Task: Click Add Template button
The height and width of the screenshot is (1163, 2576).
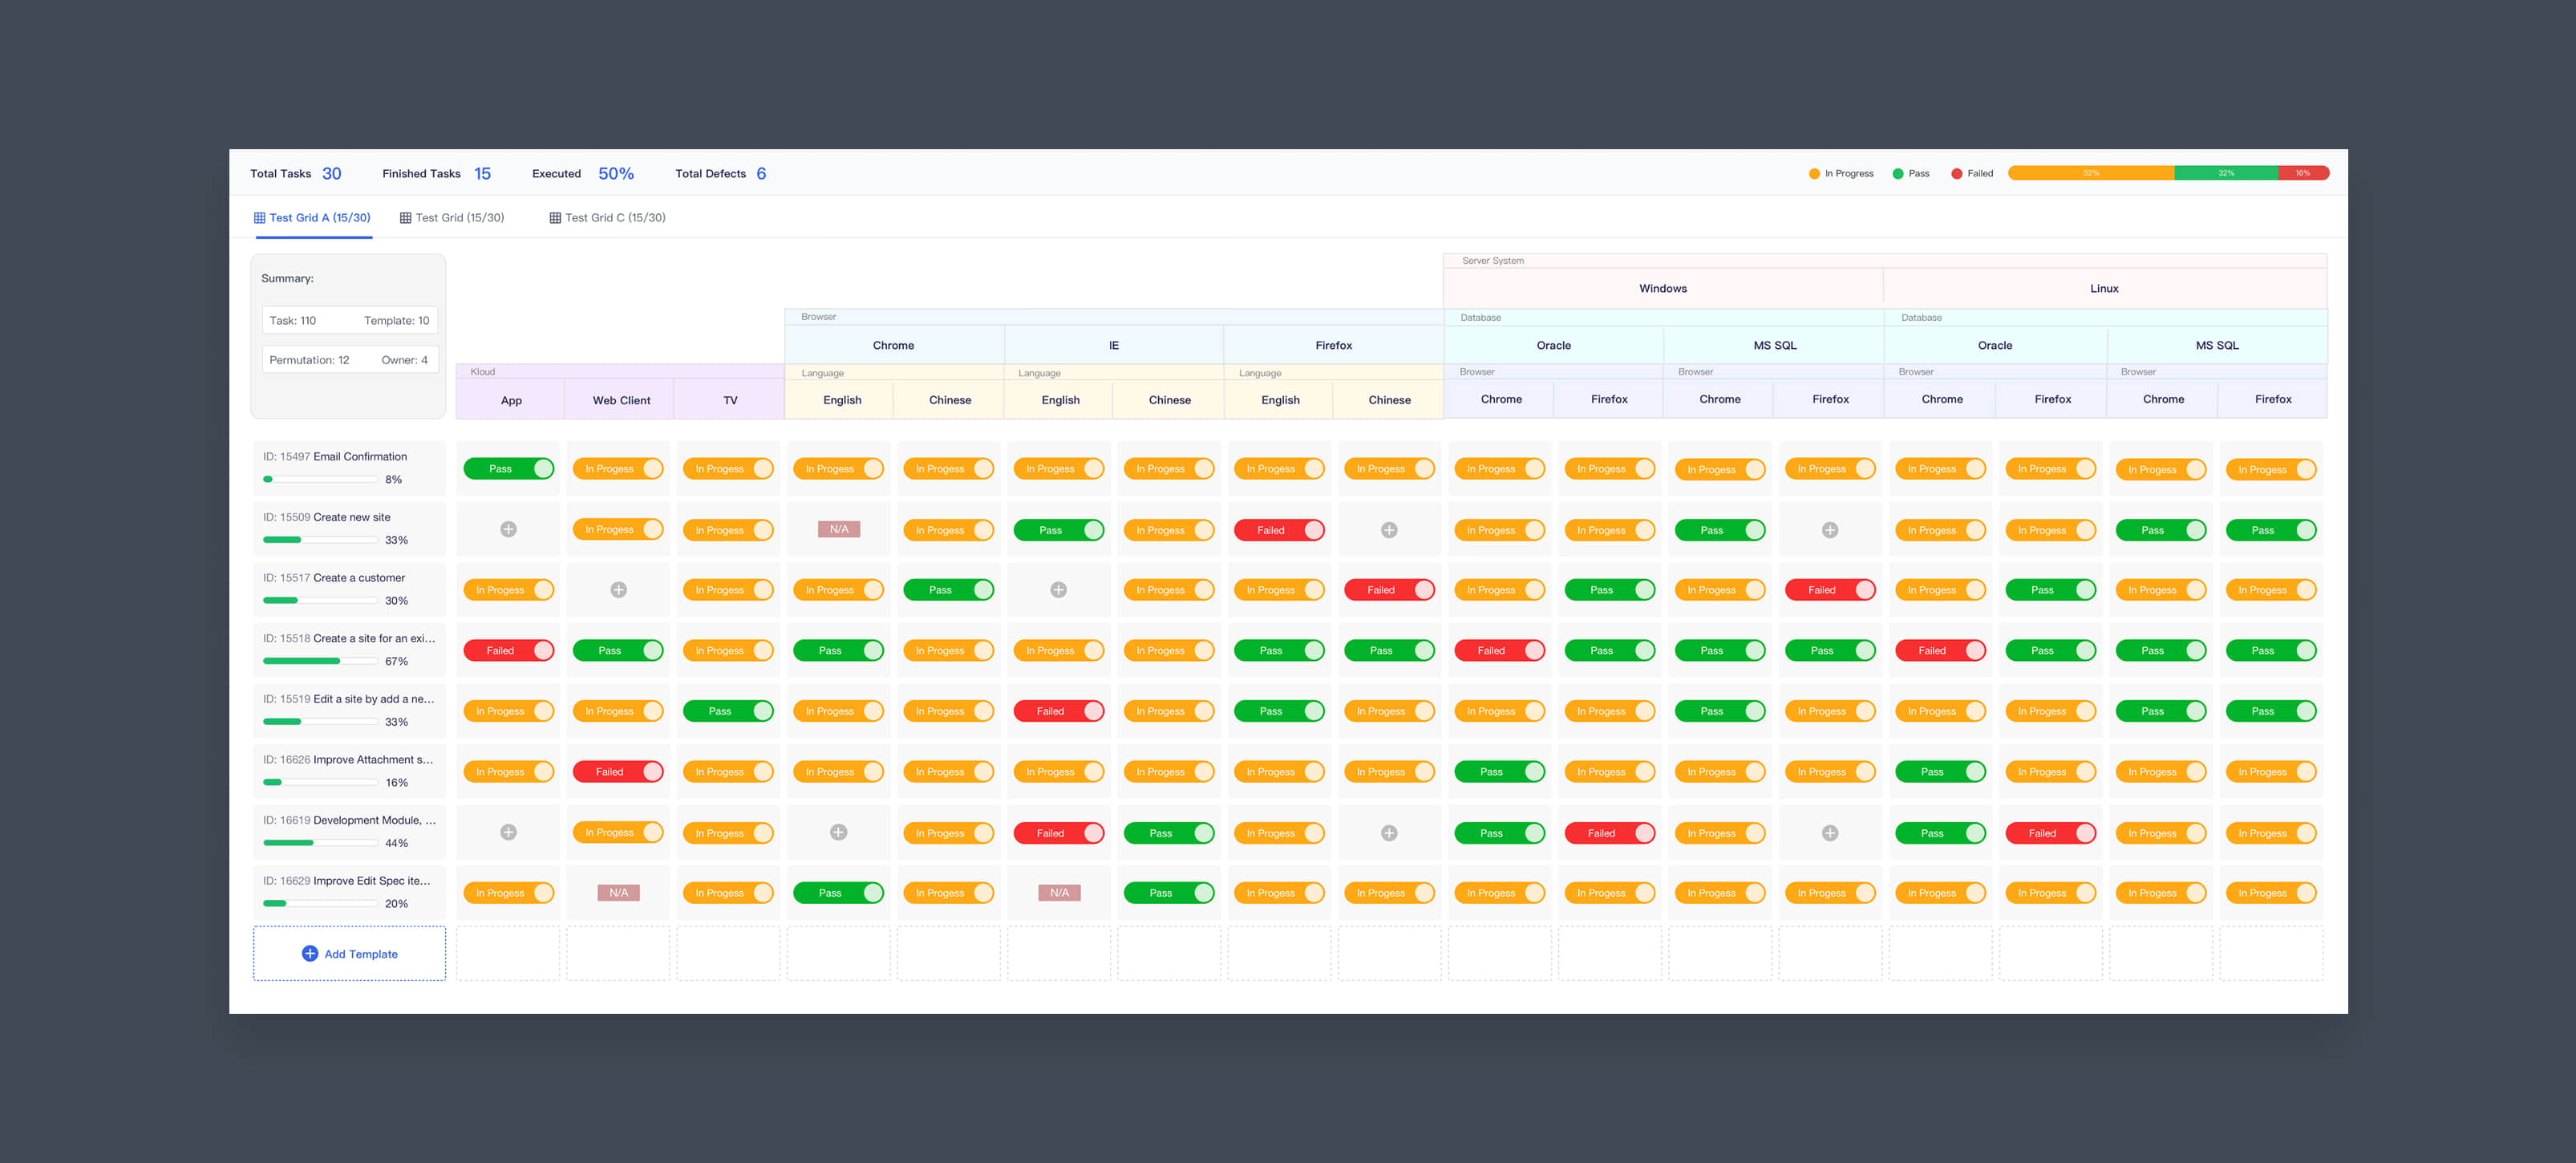Action: coord(349,953)
